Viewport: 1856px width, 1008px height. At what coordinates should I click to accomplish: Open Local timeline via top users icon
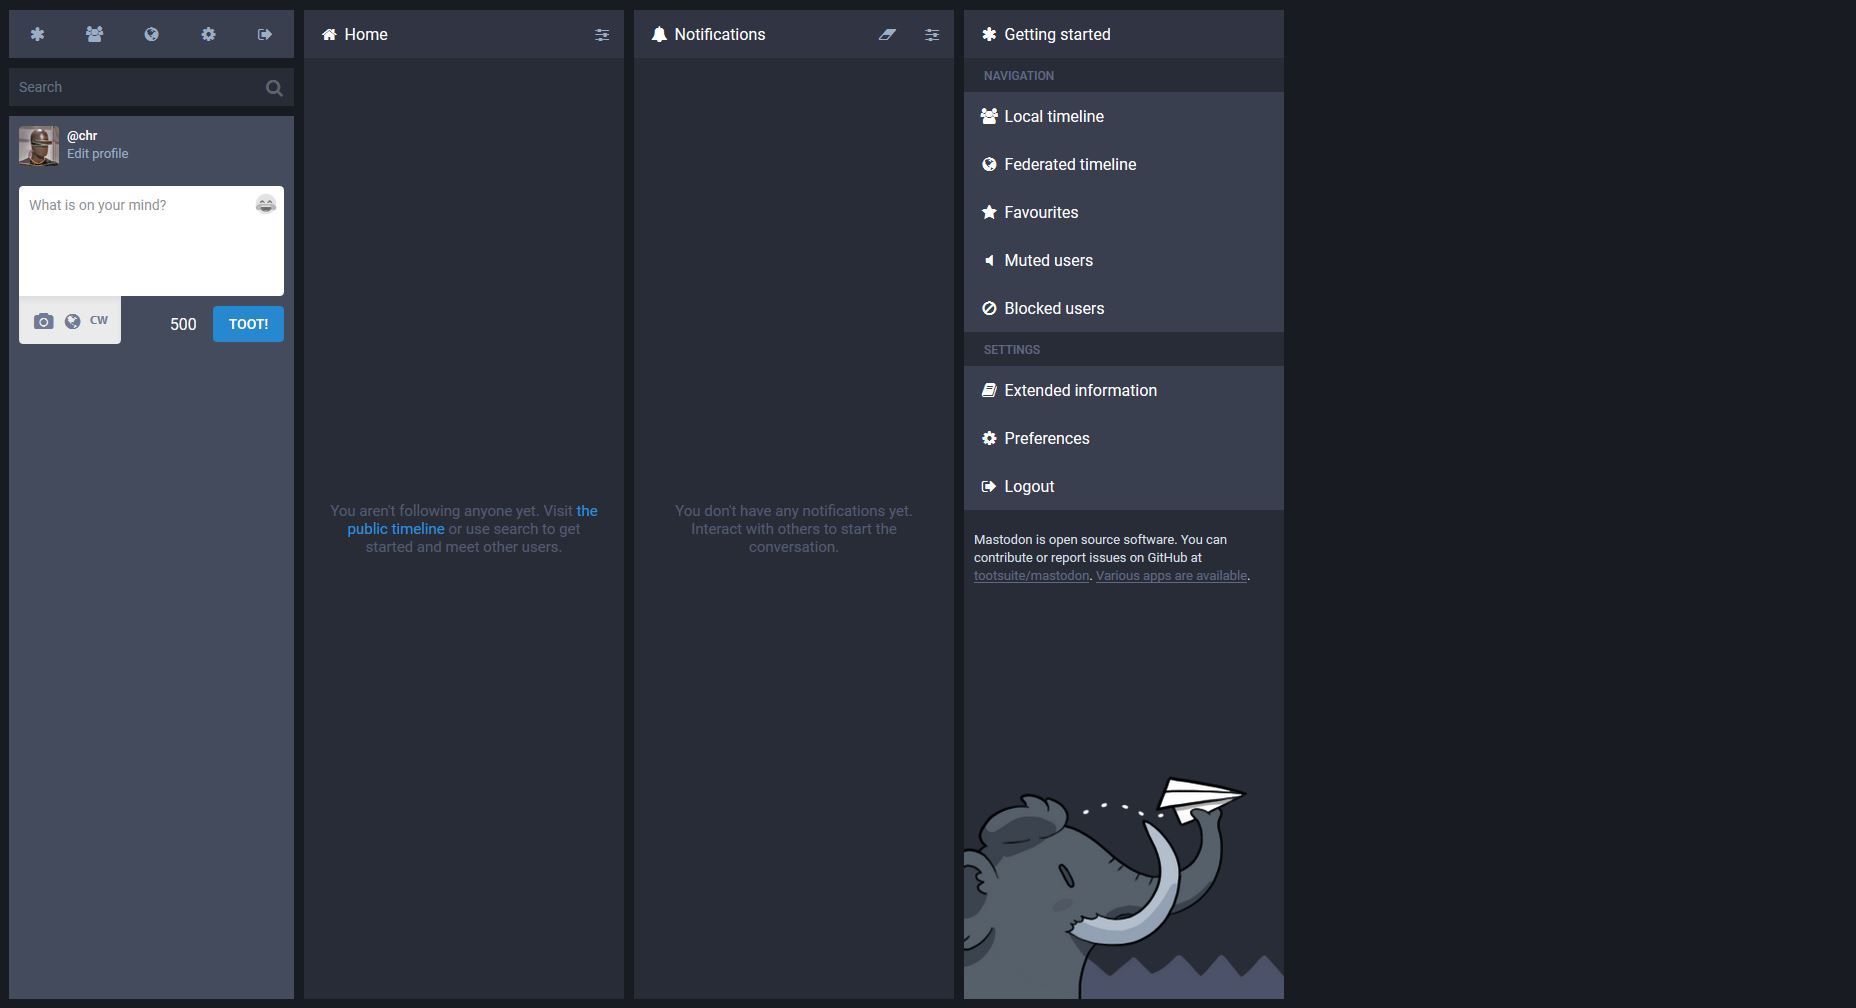coord(94,34)
